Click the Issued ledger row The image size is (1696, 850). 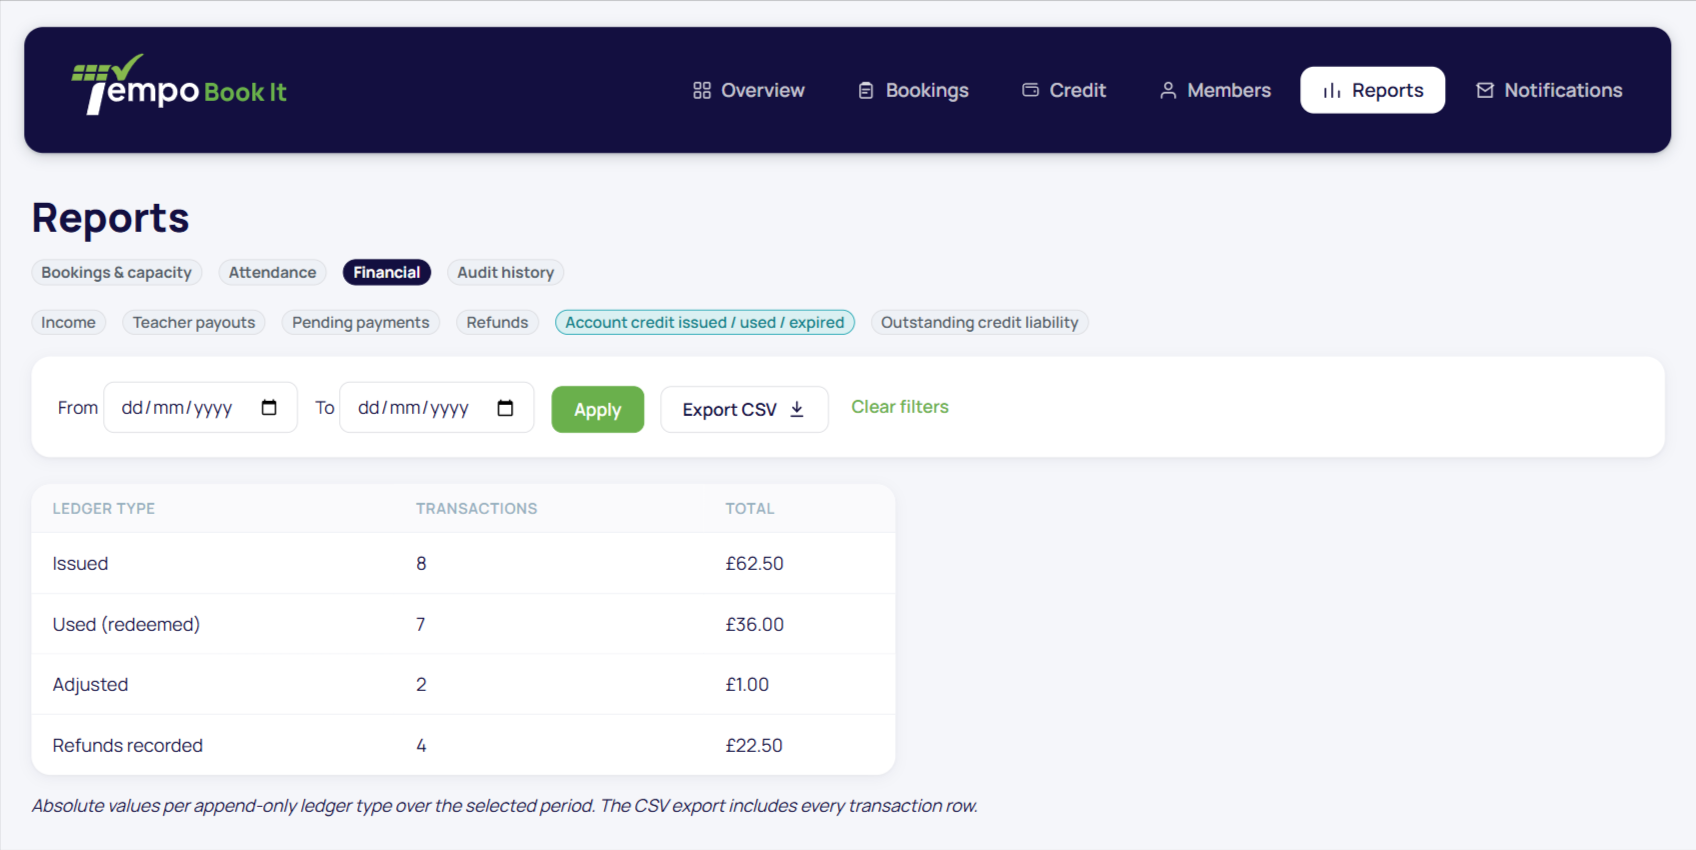[463, 563]
